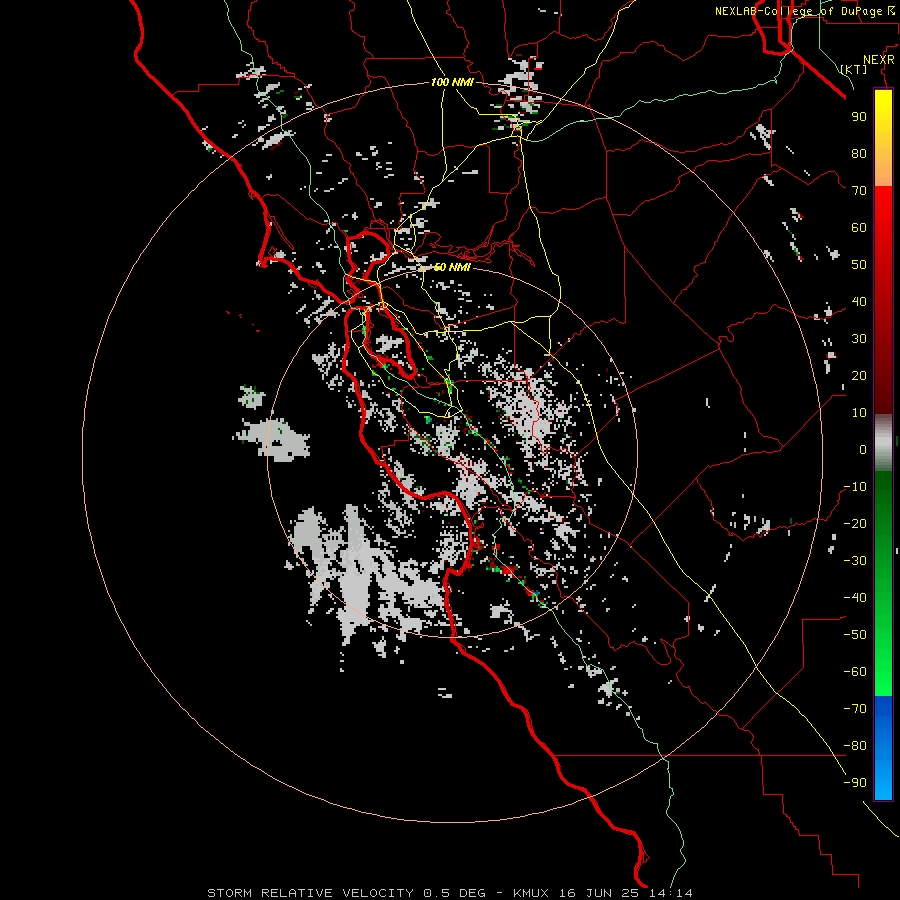Select the positive "80" velocity scale label

(x=859, y=153)
